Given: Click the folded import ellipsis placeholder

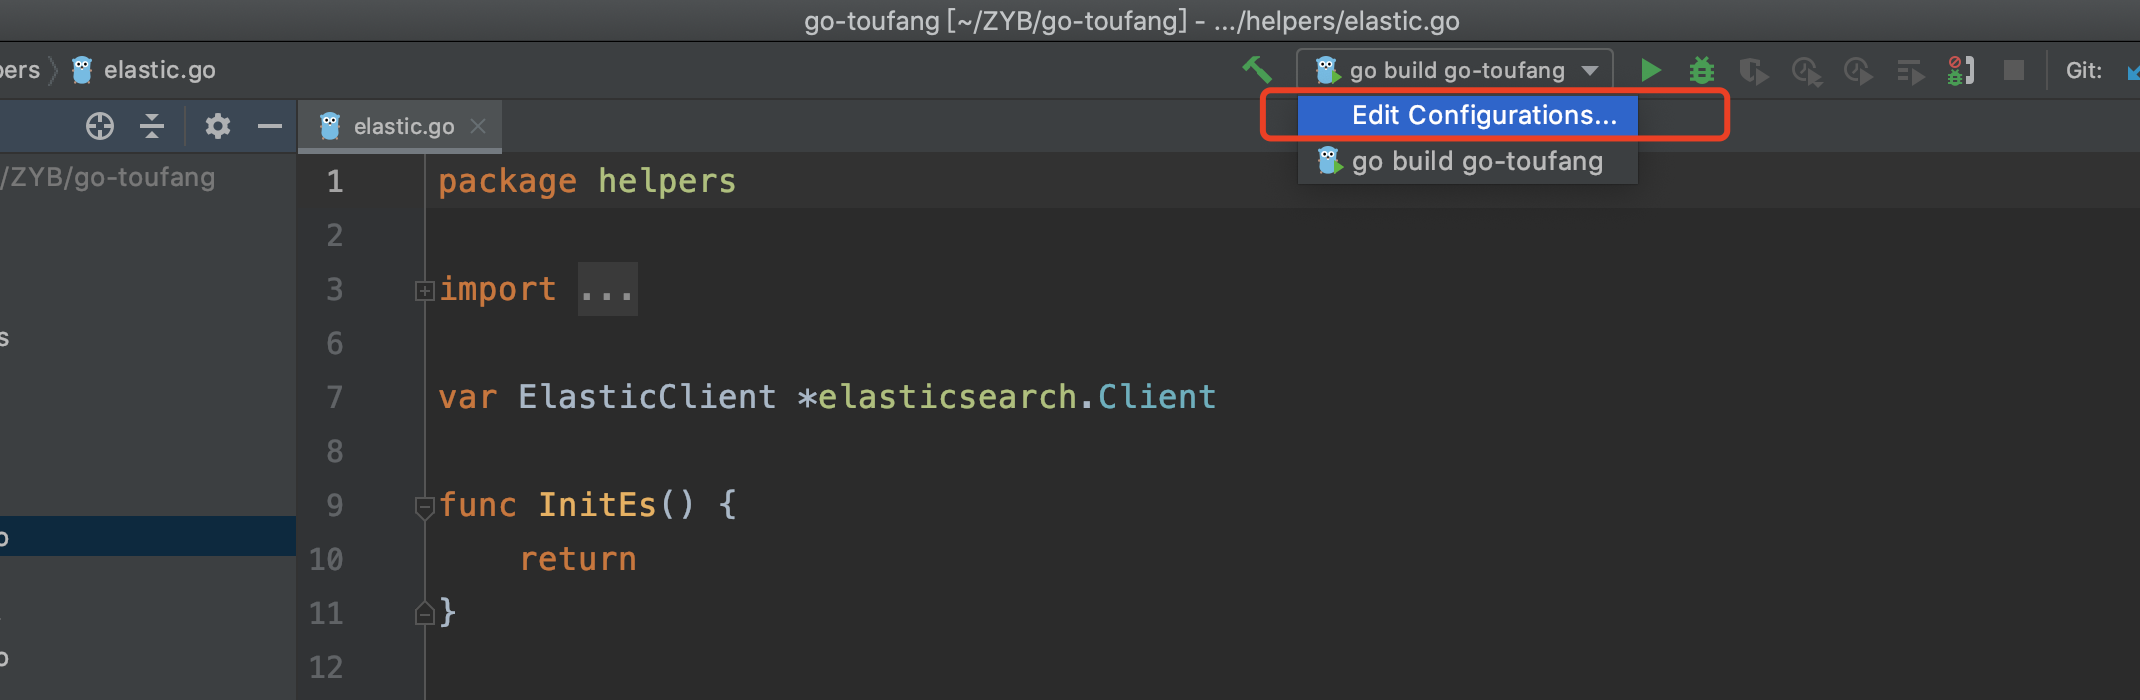Looking at the screenshot, I should coord(607,290).
